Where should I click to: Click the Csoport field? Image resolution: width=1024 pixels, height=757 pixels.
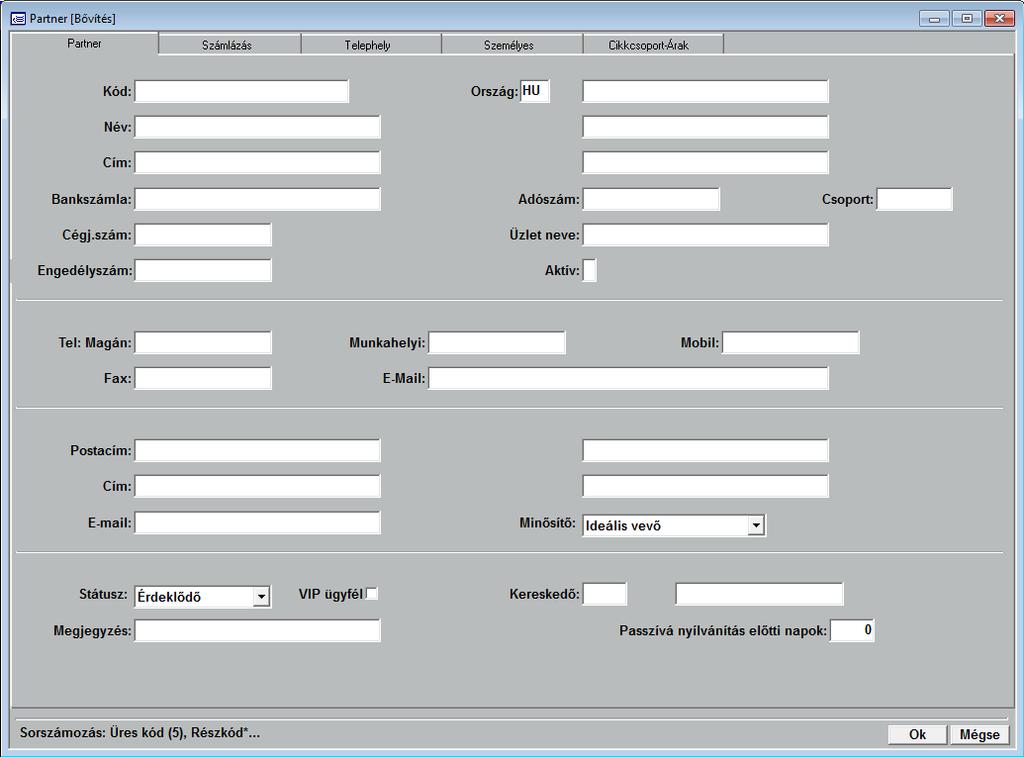(914, 199)
